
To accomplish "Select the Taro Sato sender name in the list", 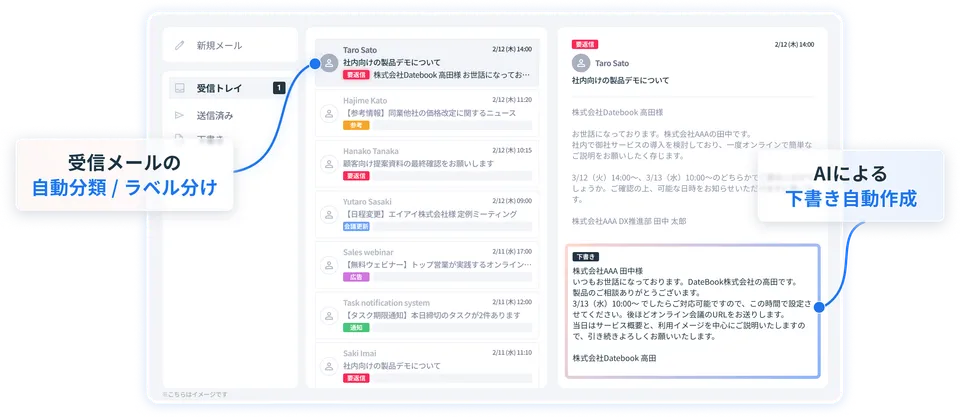I will click(360, 50).
